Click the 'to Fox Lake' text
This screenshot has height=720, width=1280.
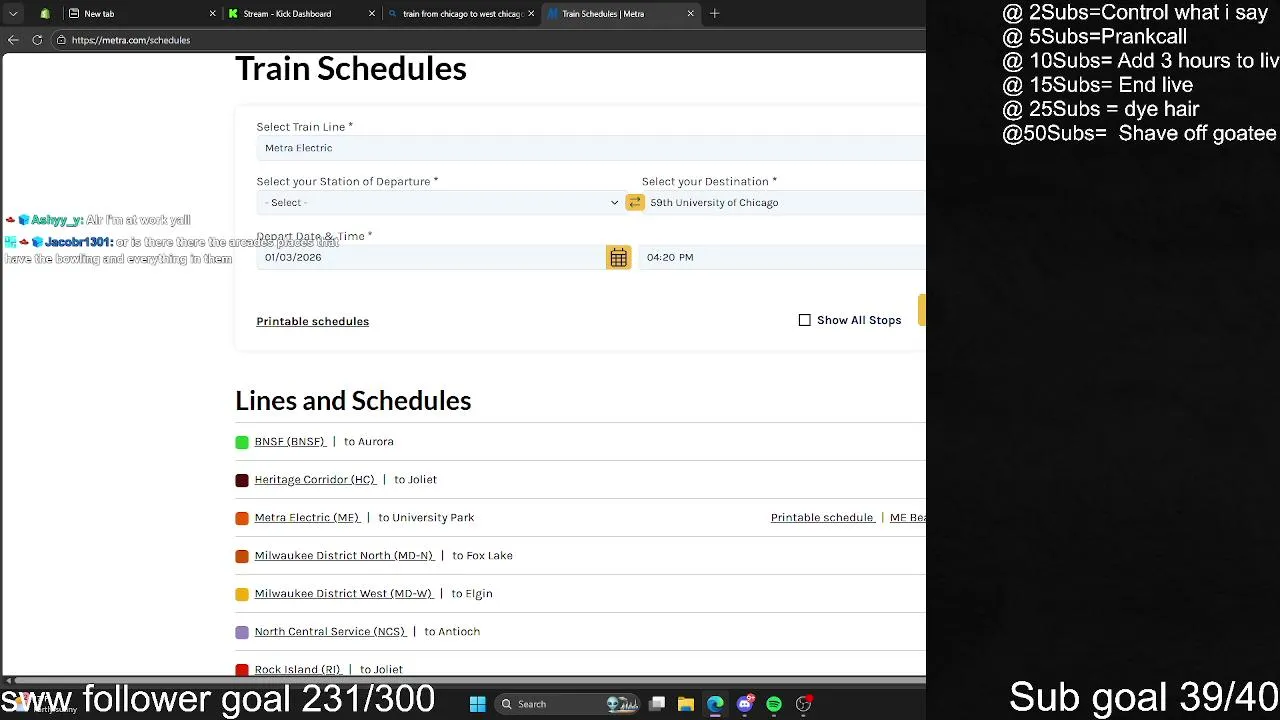(482, 555)
